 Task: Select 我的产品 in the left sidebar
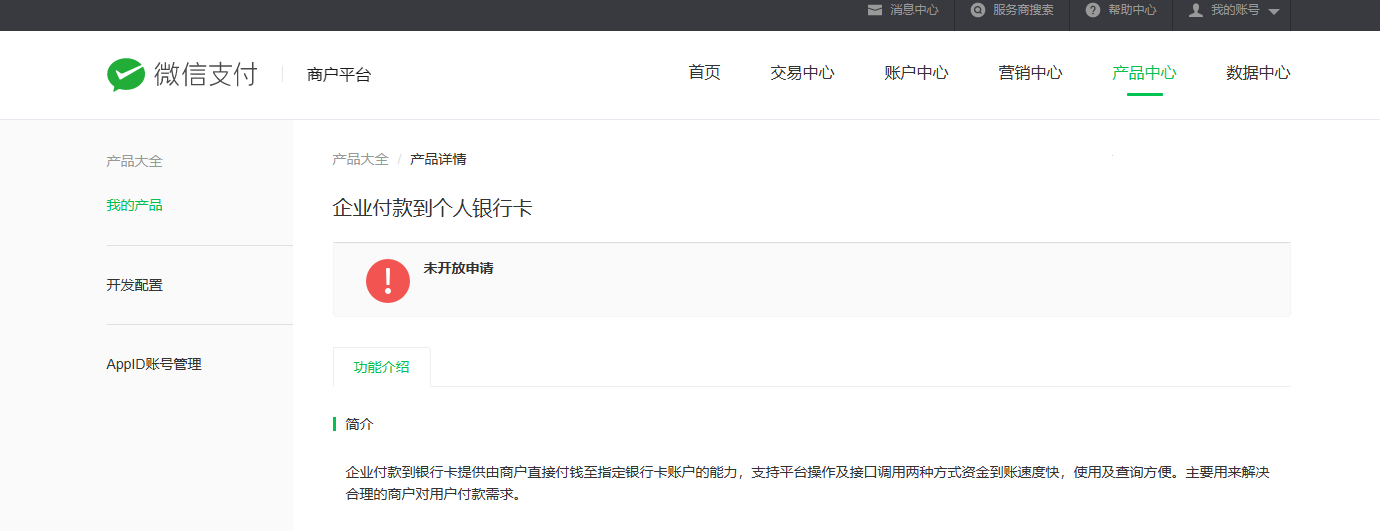(x=134, y=205)
